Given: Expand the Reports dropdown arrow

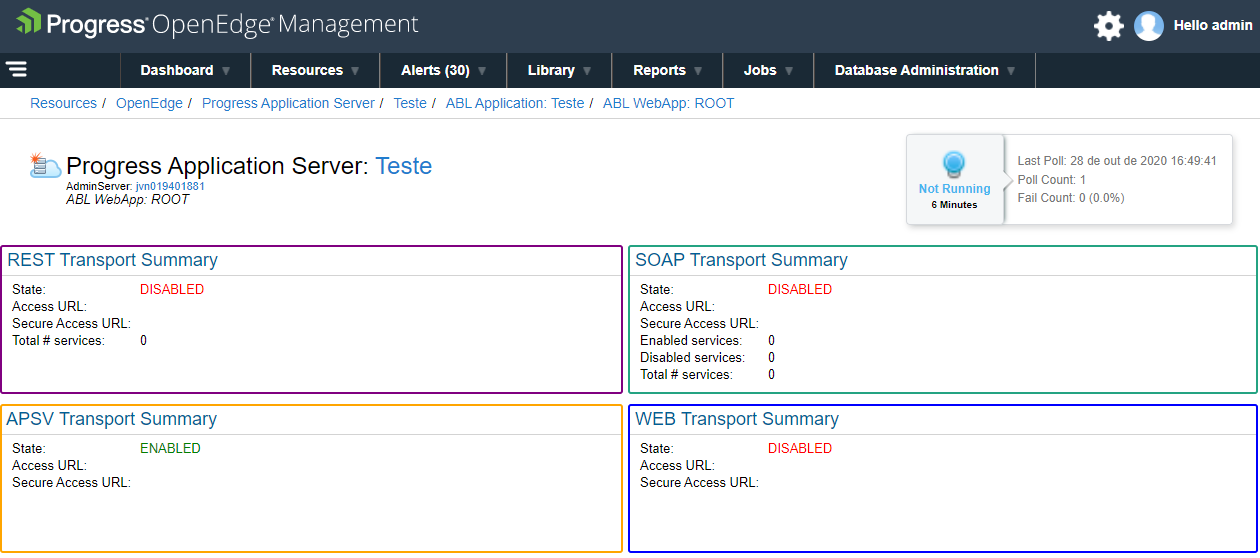Looking at the screenshot, I should (x=698, y=71).
